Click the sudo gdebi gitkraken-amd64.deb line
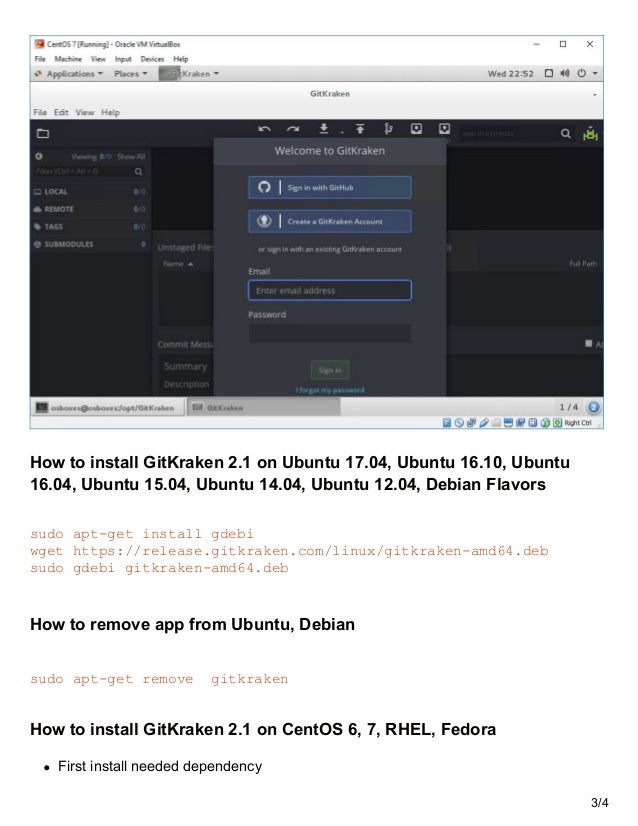638x826 pixels. click(x=159, y=568)
